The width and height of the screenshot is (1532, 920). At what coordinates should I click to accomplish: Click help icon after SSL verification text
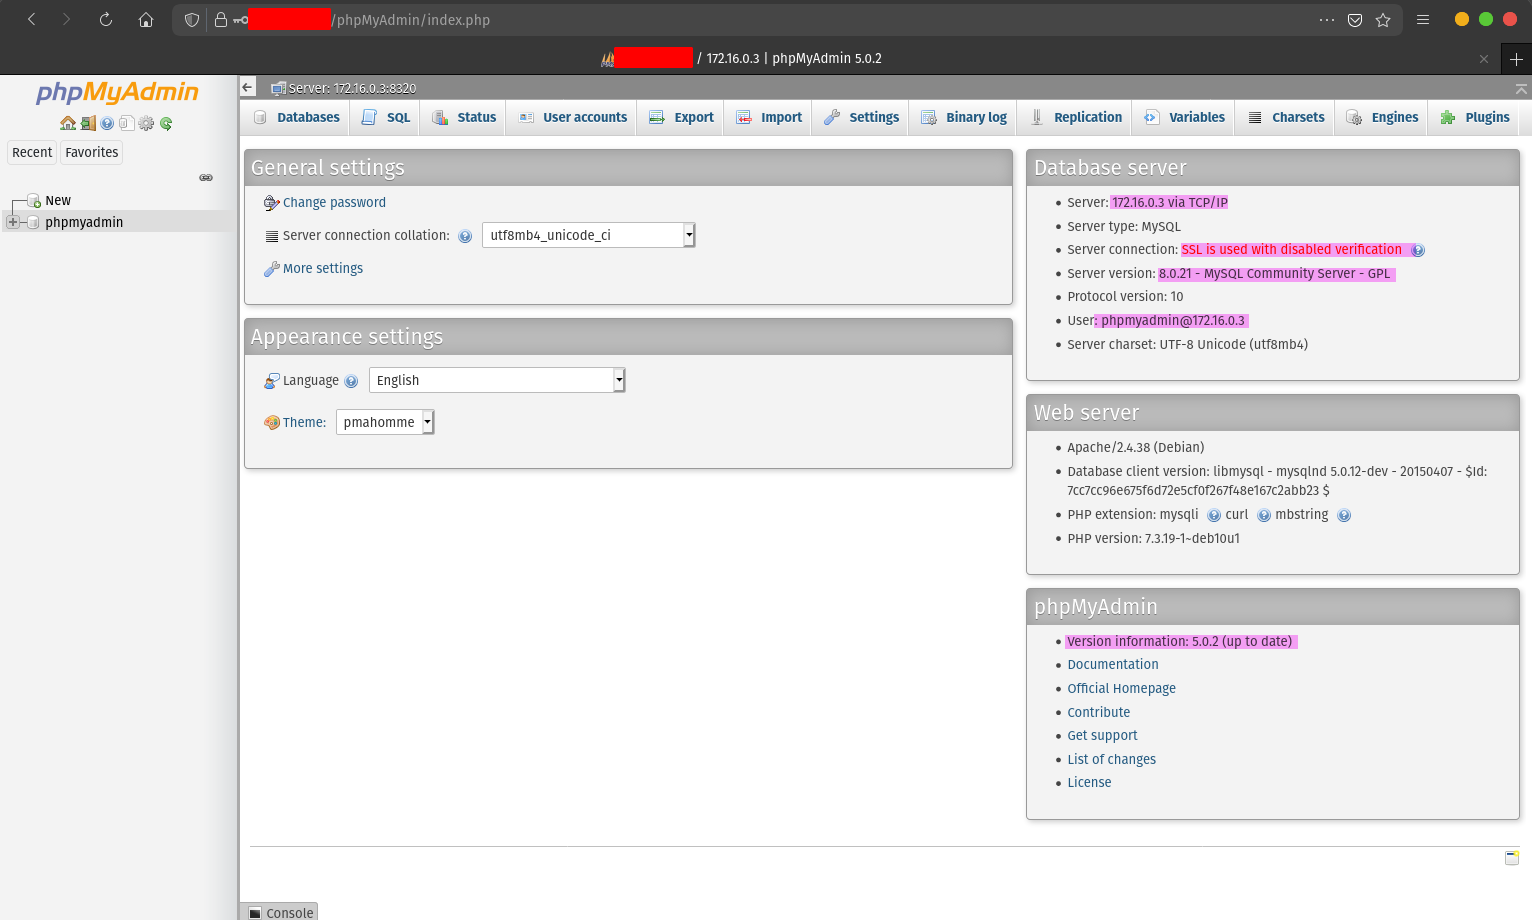click(x=1417, y=250)
